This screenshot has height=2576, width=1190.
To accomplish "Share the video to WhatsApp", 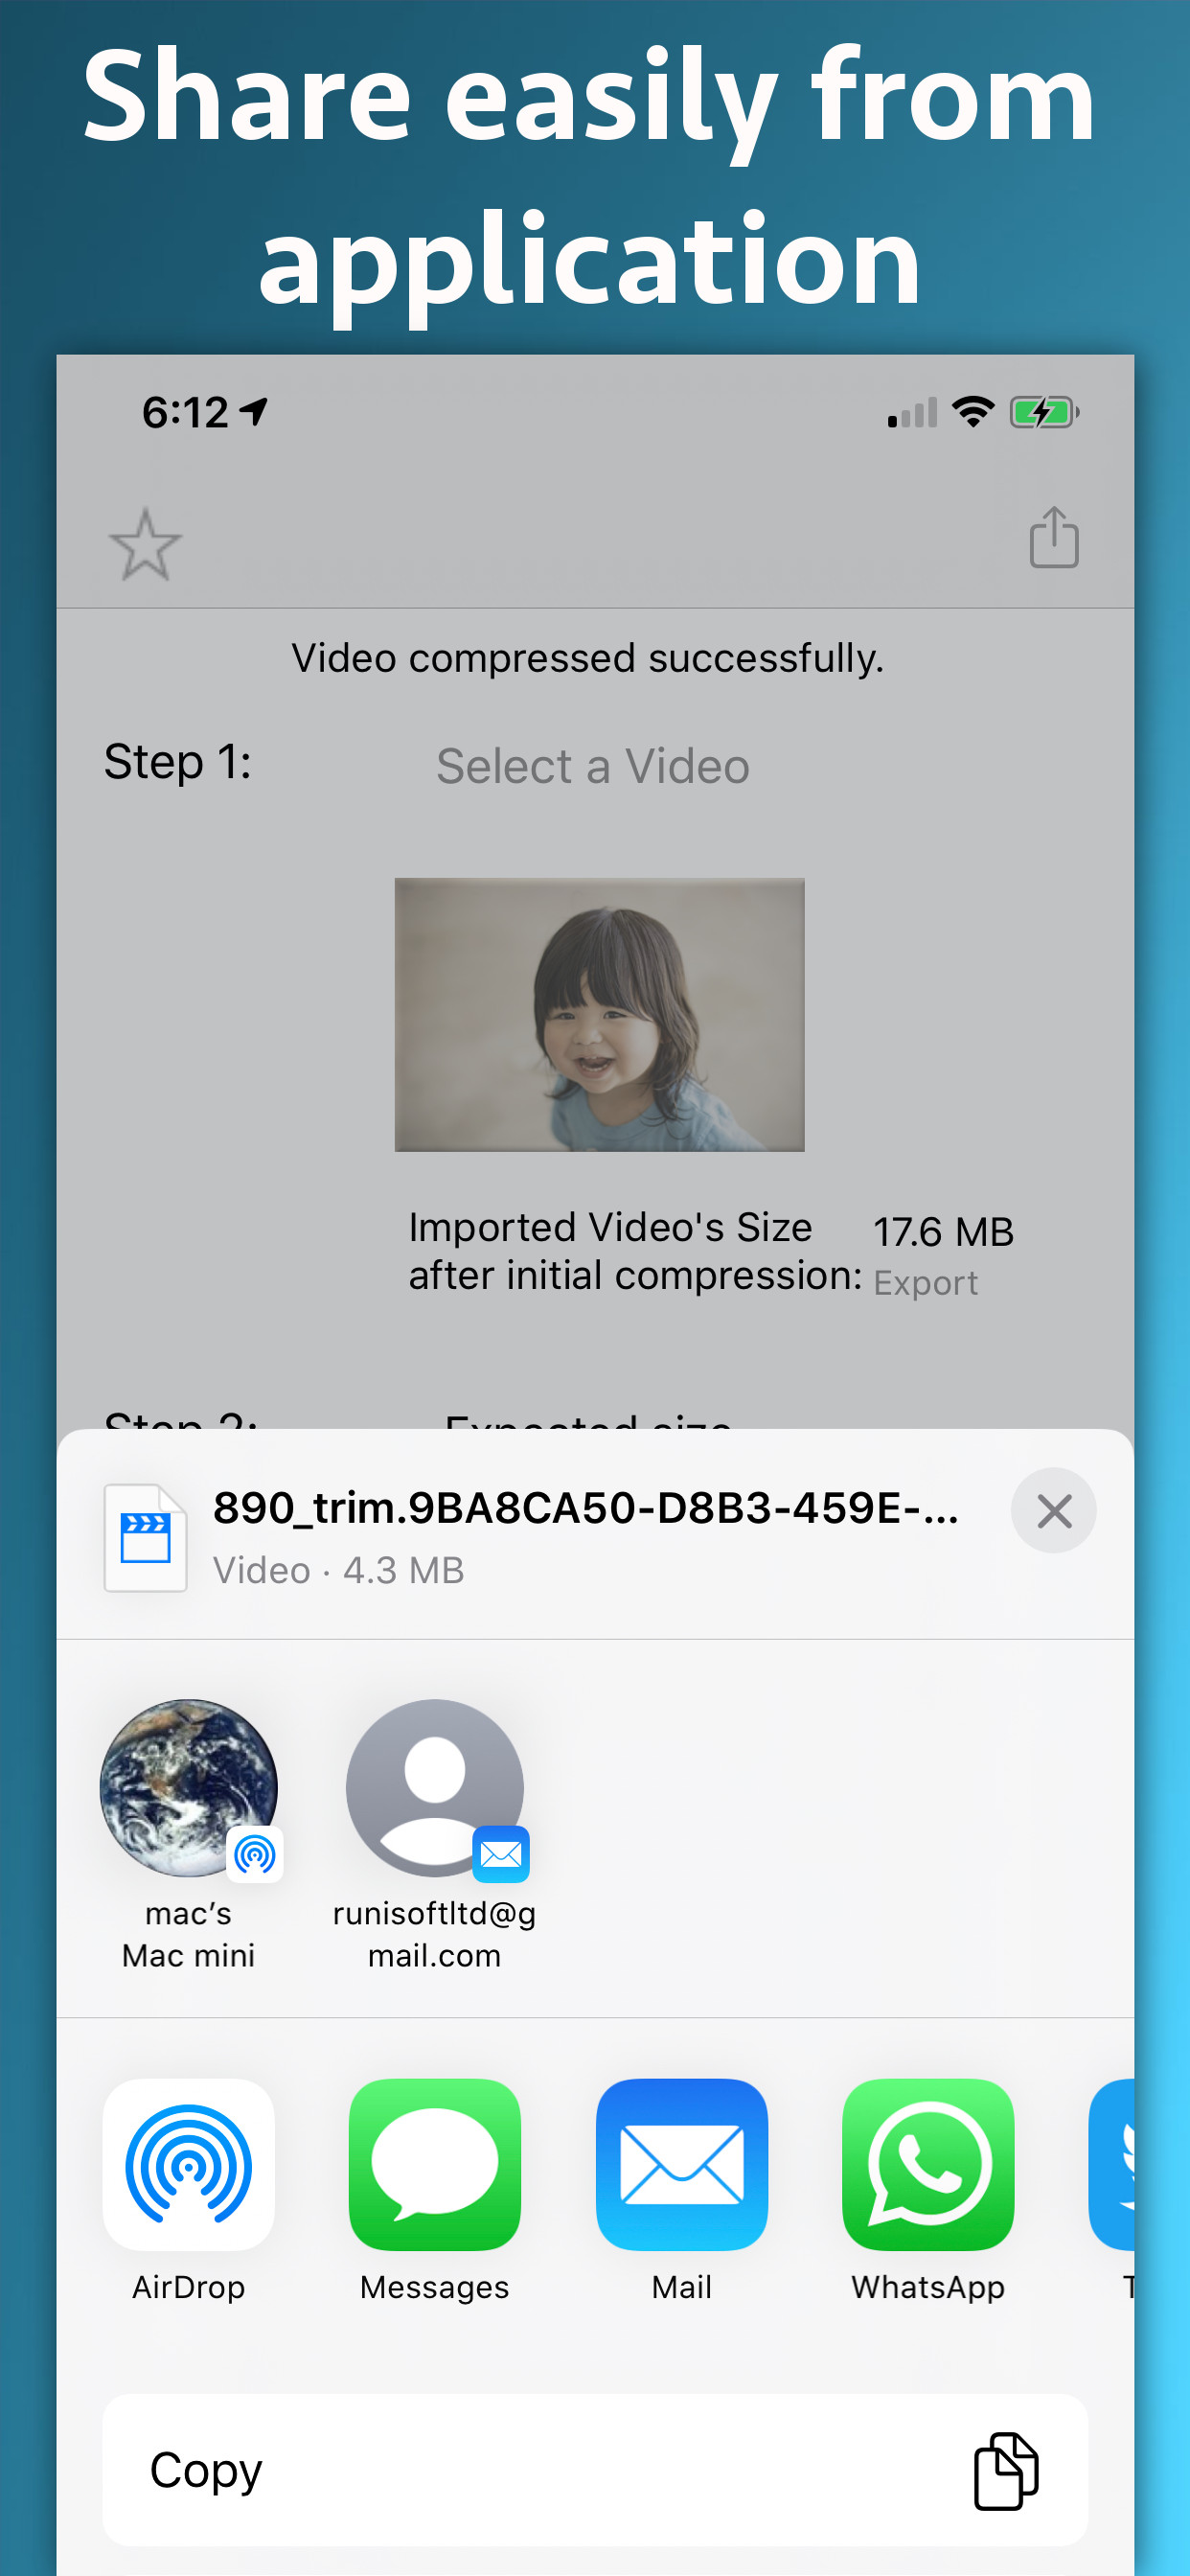I will [x=928, y=2164].
